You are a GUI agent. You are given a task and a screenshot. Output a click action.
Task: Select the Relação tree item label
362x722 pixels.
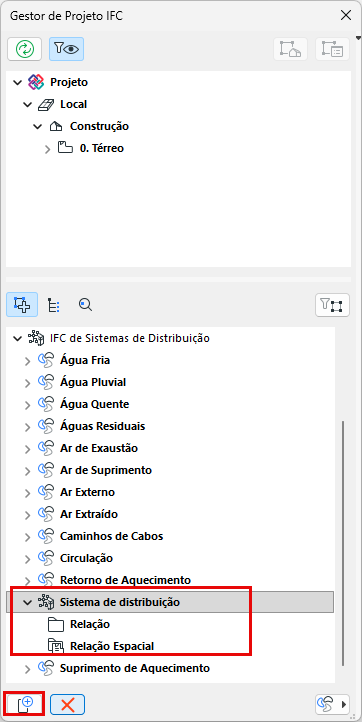coord(90,624)
